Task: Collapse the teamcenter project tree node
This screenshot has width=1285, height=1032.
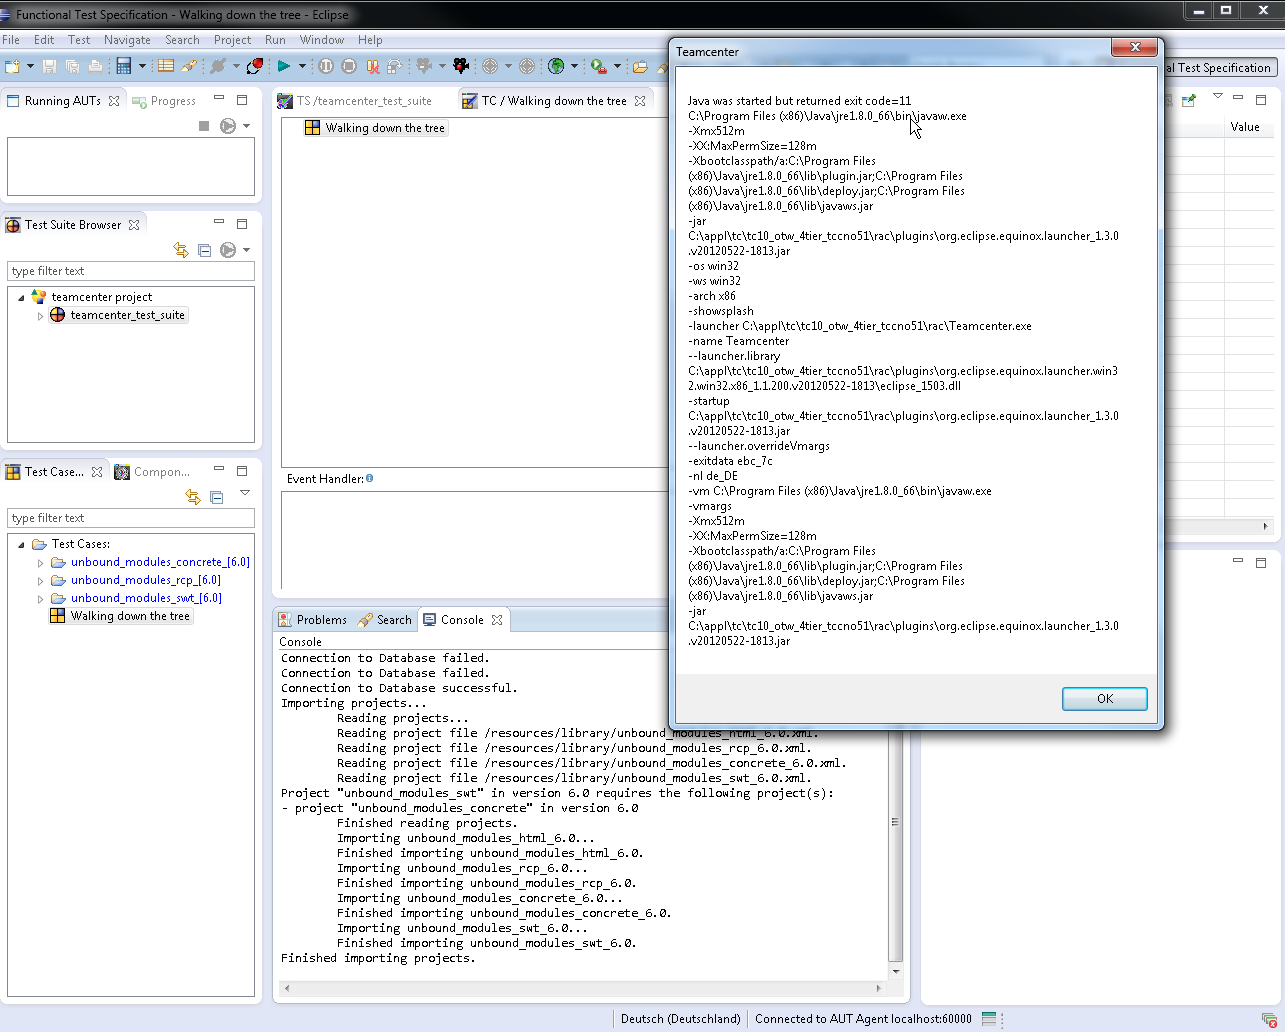Action: [x=22, y=297]
